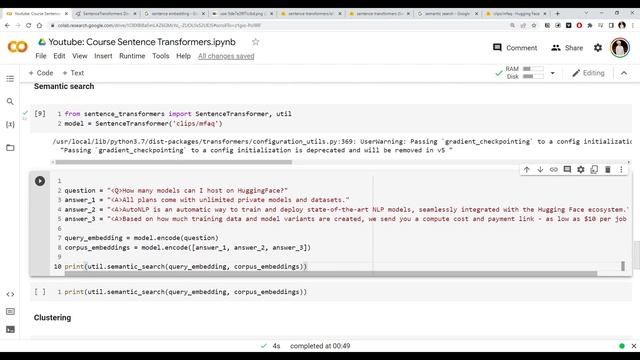Open the user account avatar

[620, 47]
